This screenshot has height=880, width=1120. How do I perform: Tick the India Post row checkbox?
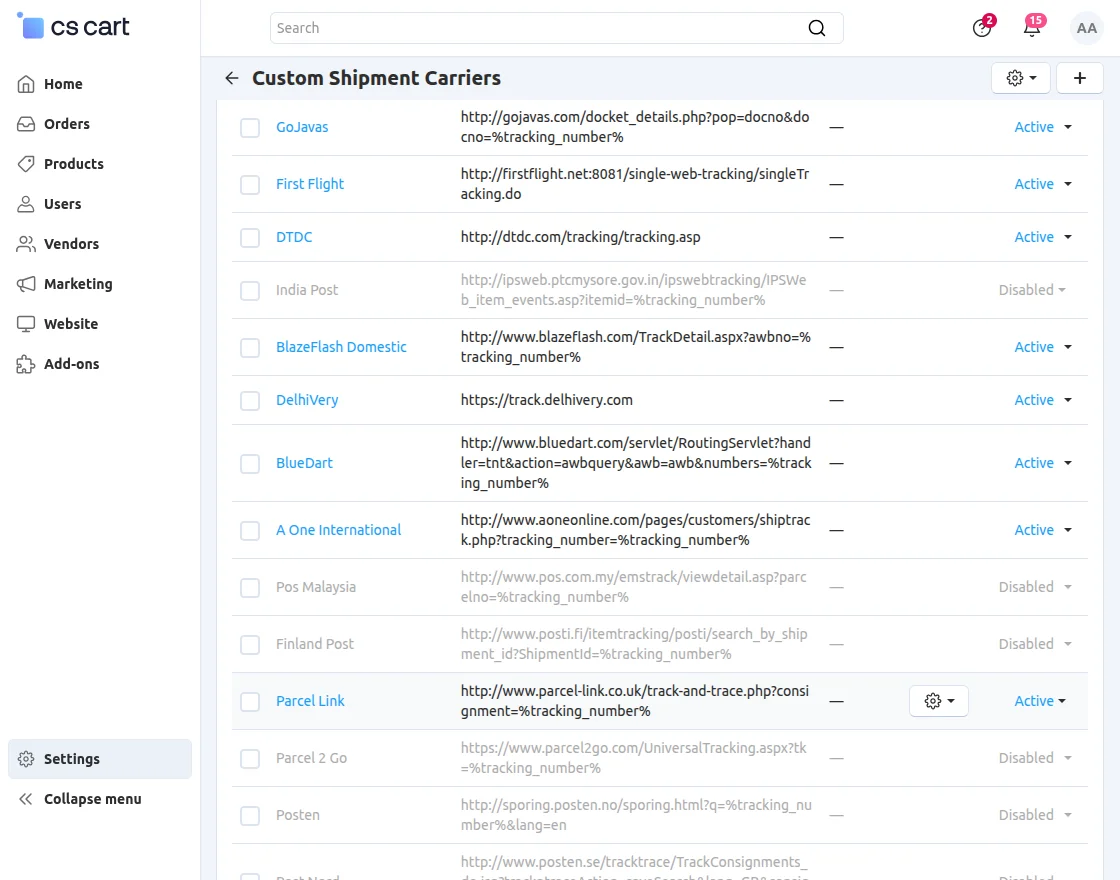tap(250, 291)
